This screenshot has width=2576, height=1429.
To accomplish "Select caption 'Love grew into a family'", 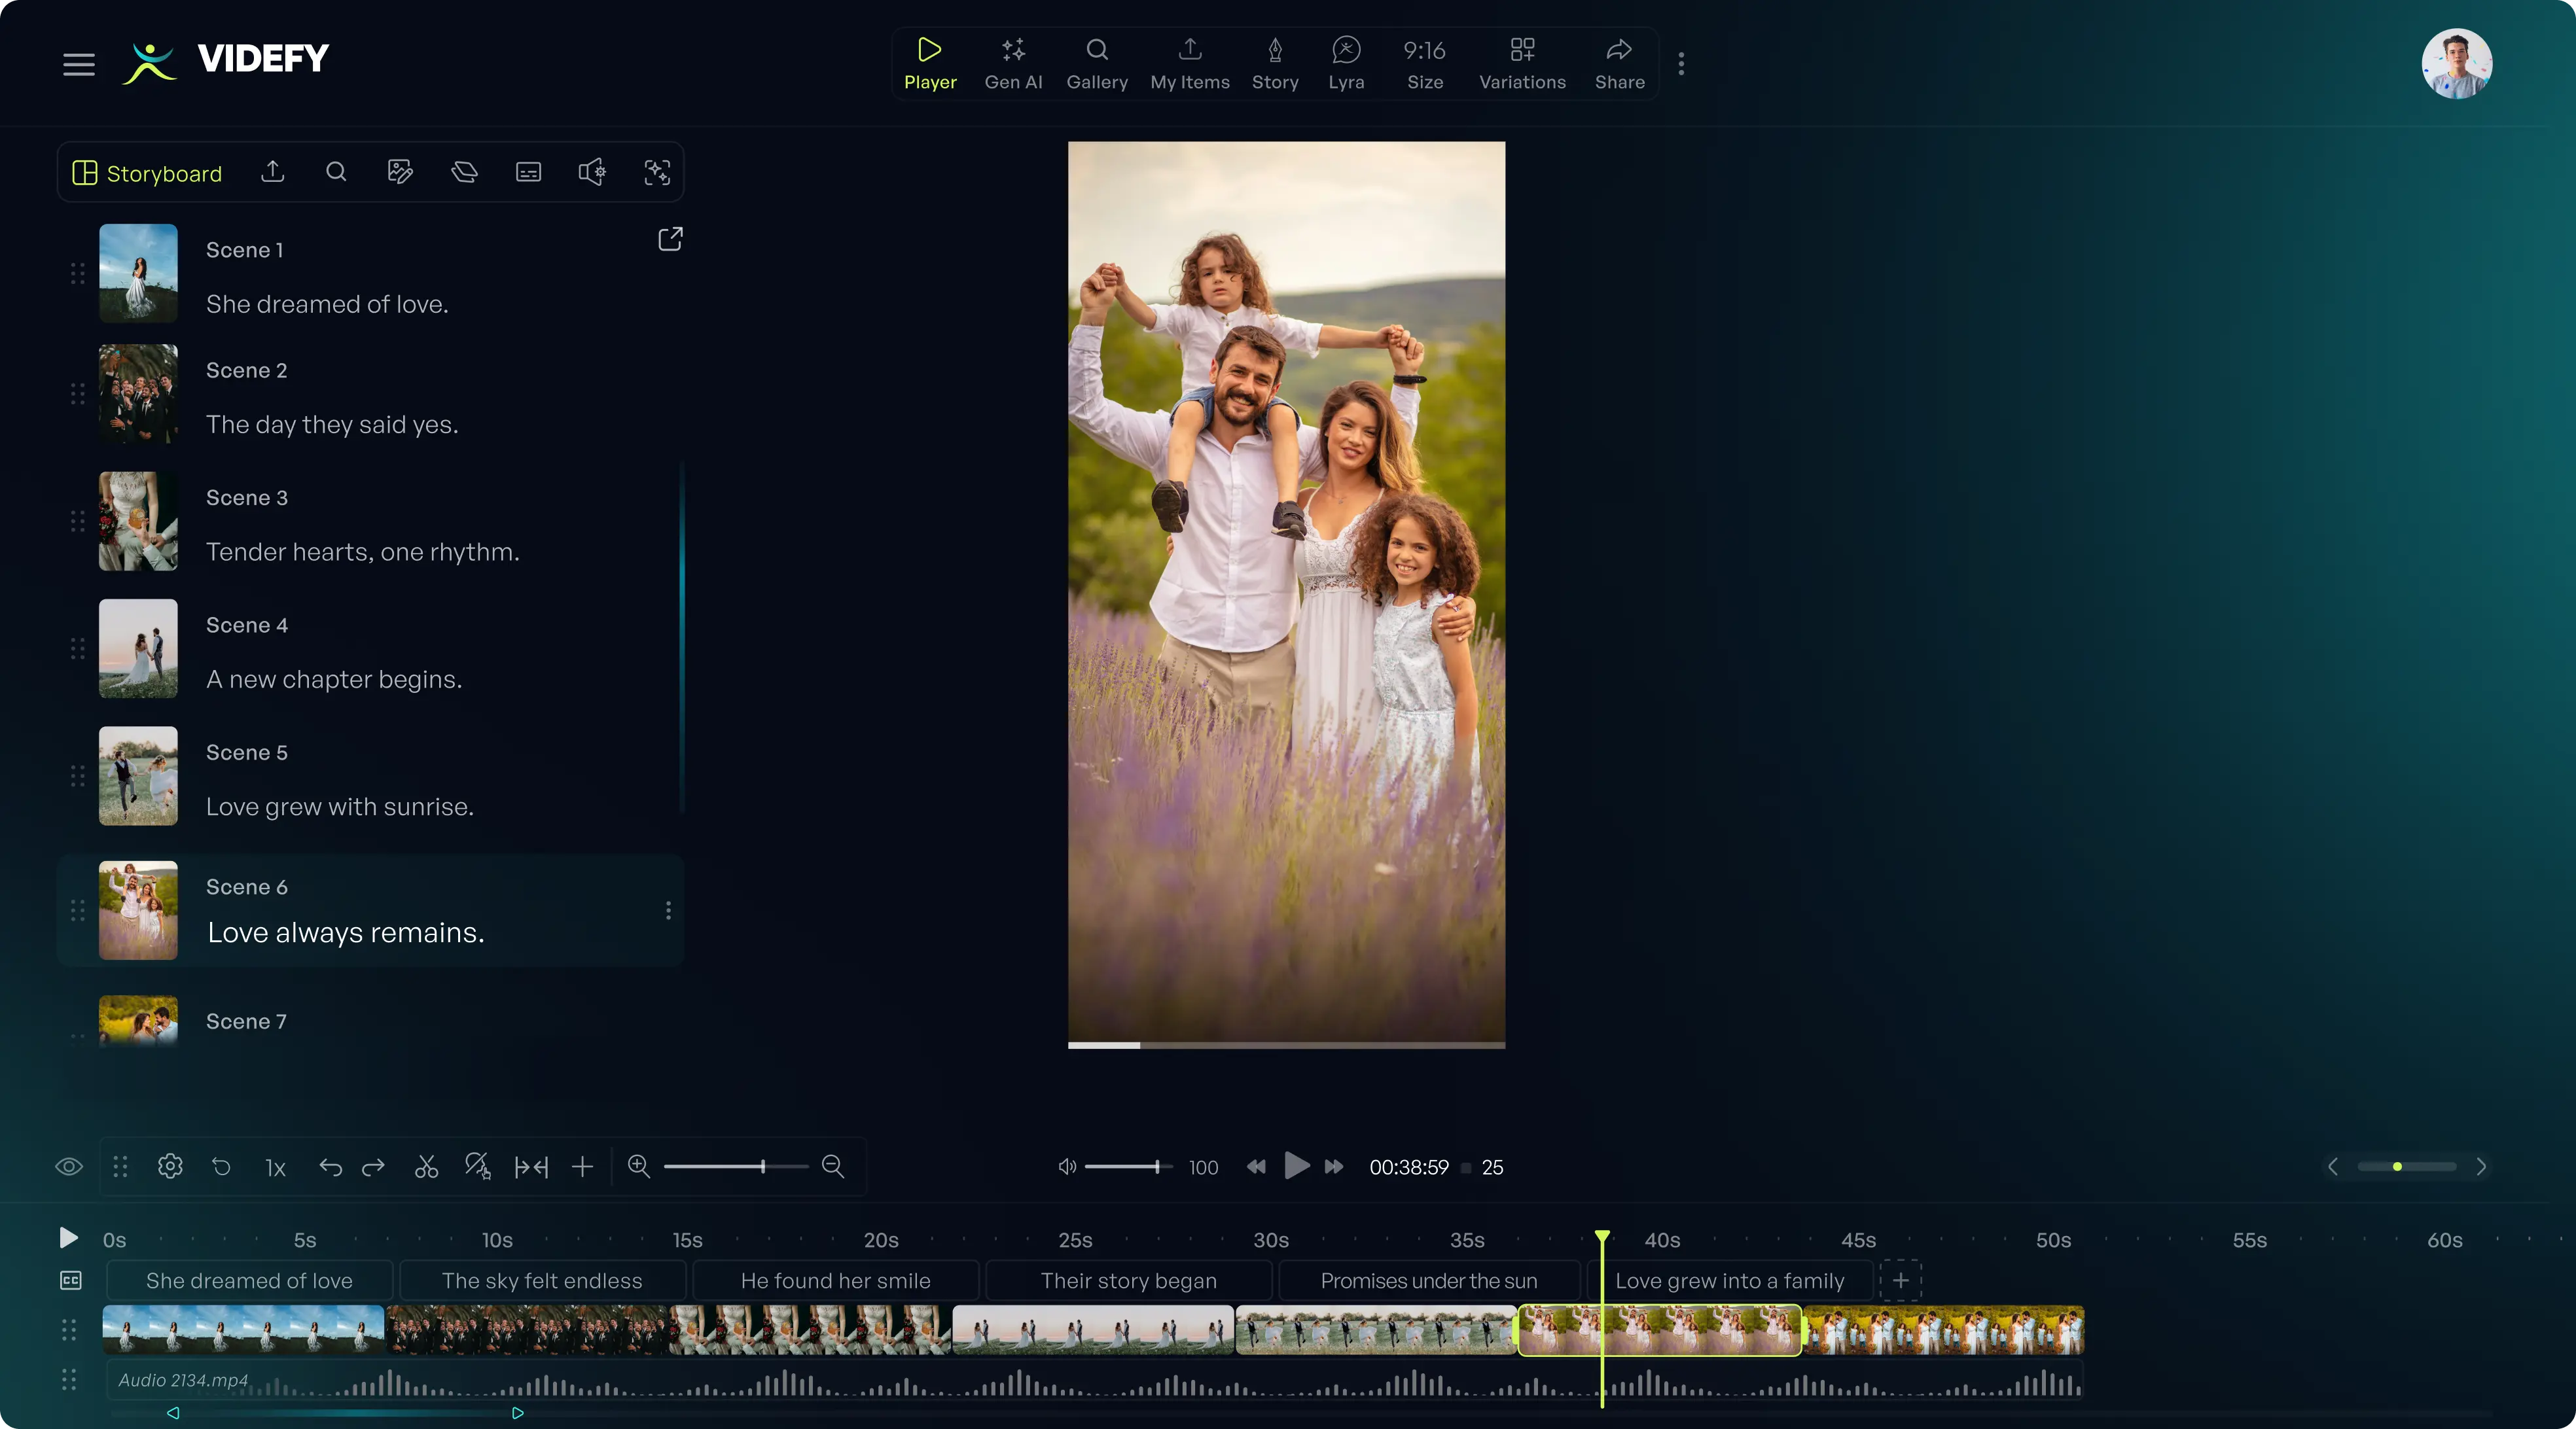I will (1730, 1281).
